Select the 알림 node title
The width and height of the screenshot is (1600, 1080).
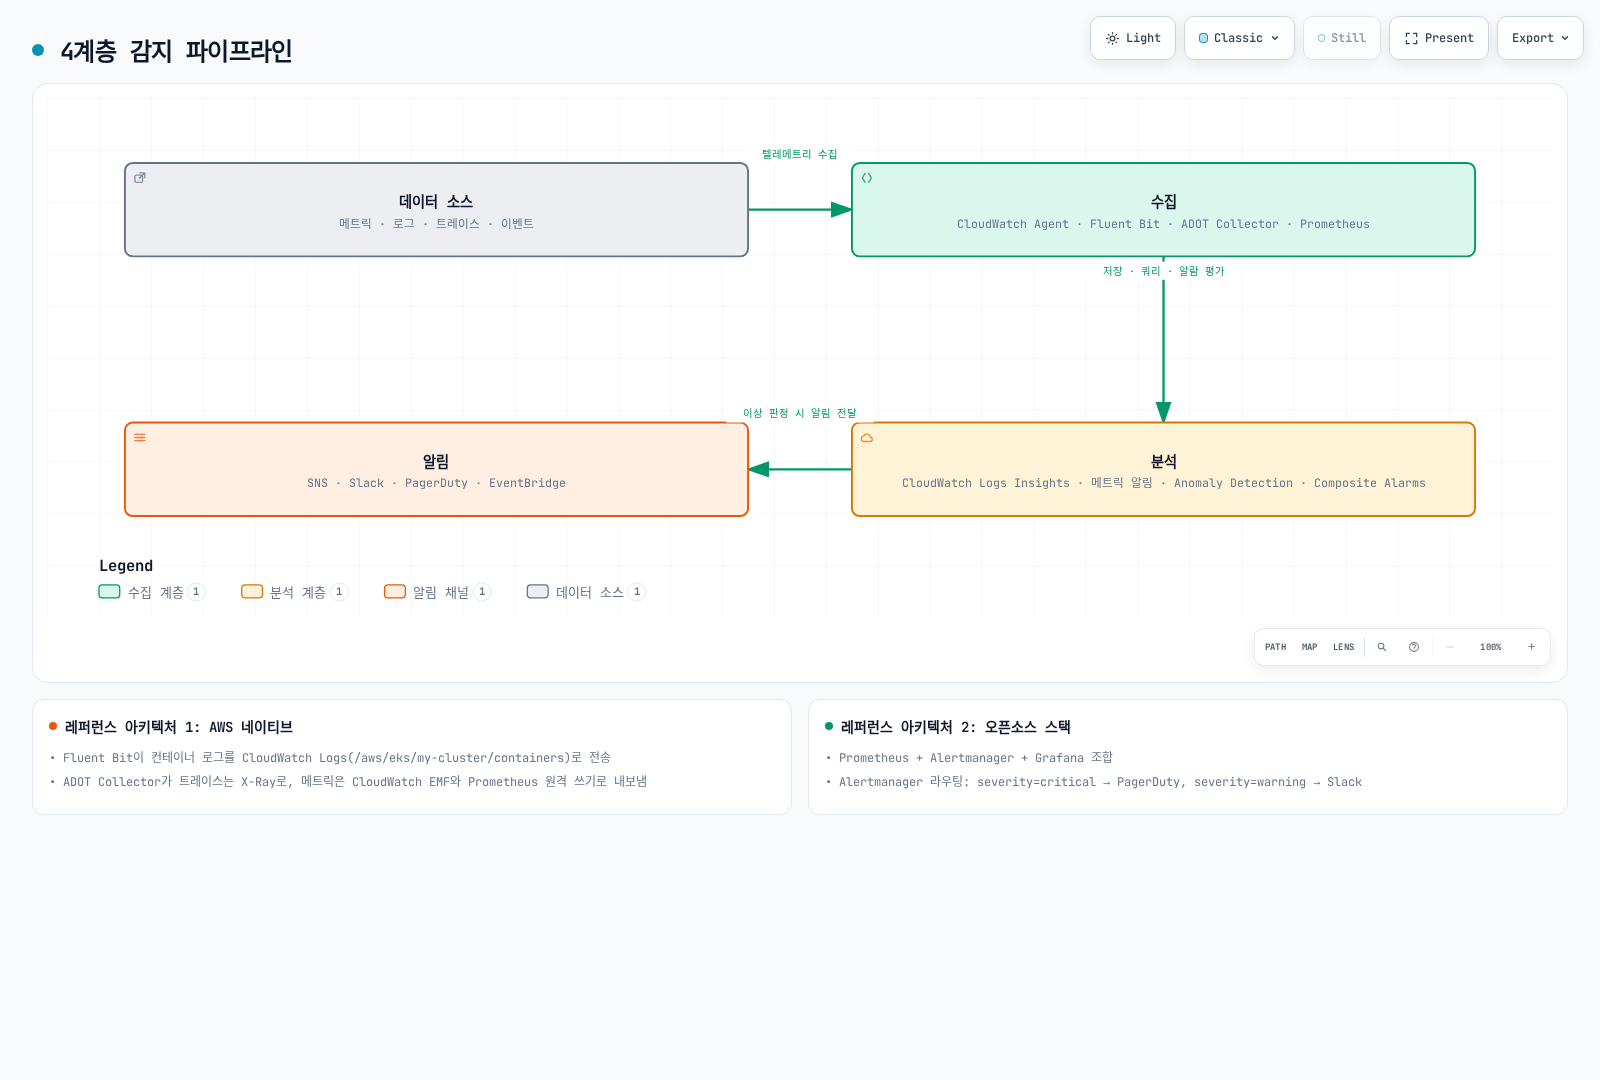436,461
